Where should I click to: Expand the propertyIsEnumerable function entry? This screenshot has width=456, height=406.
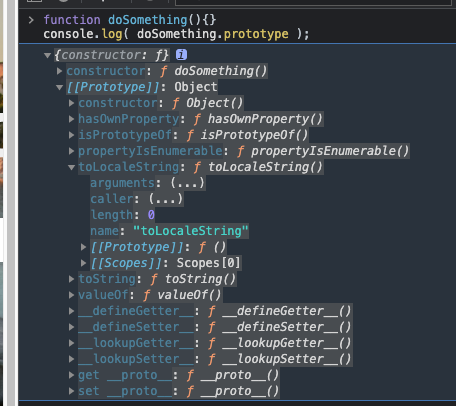coord(71,151)
